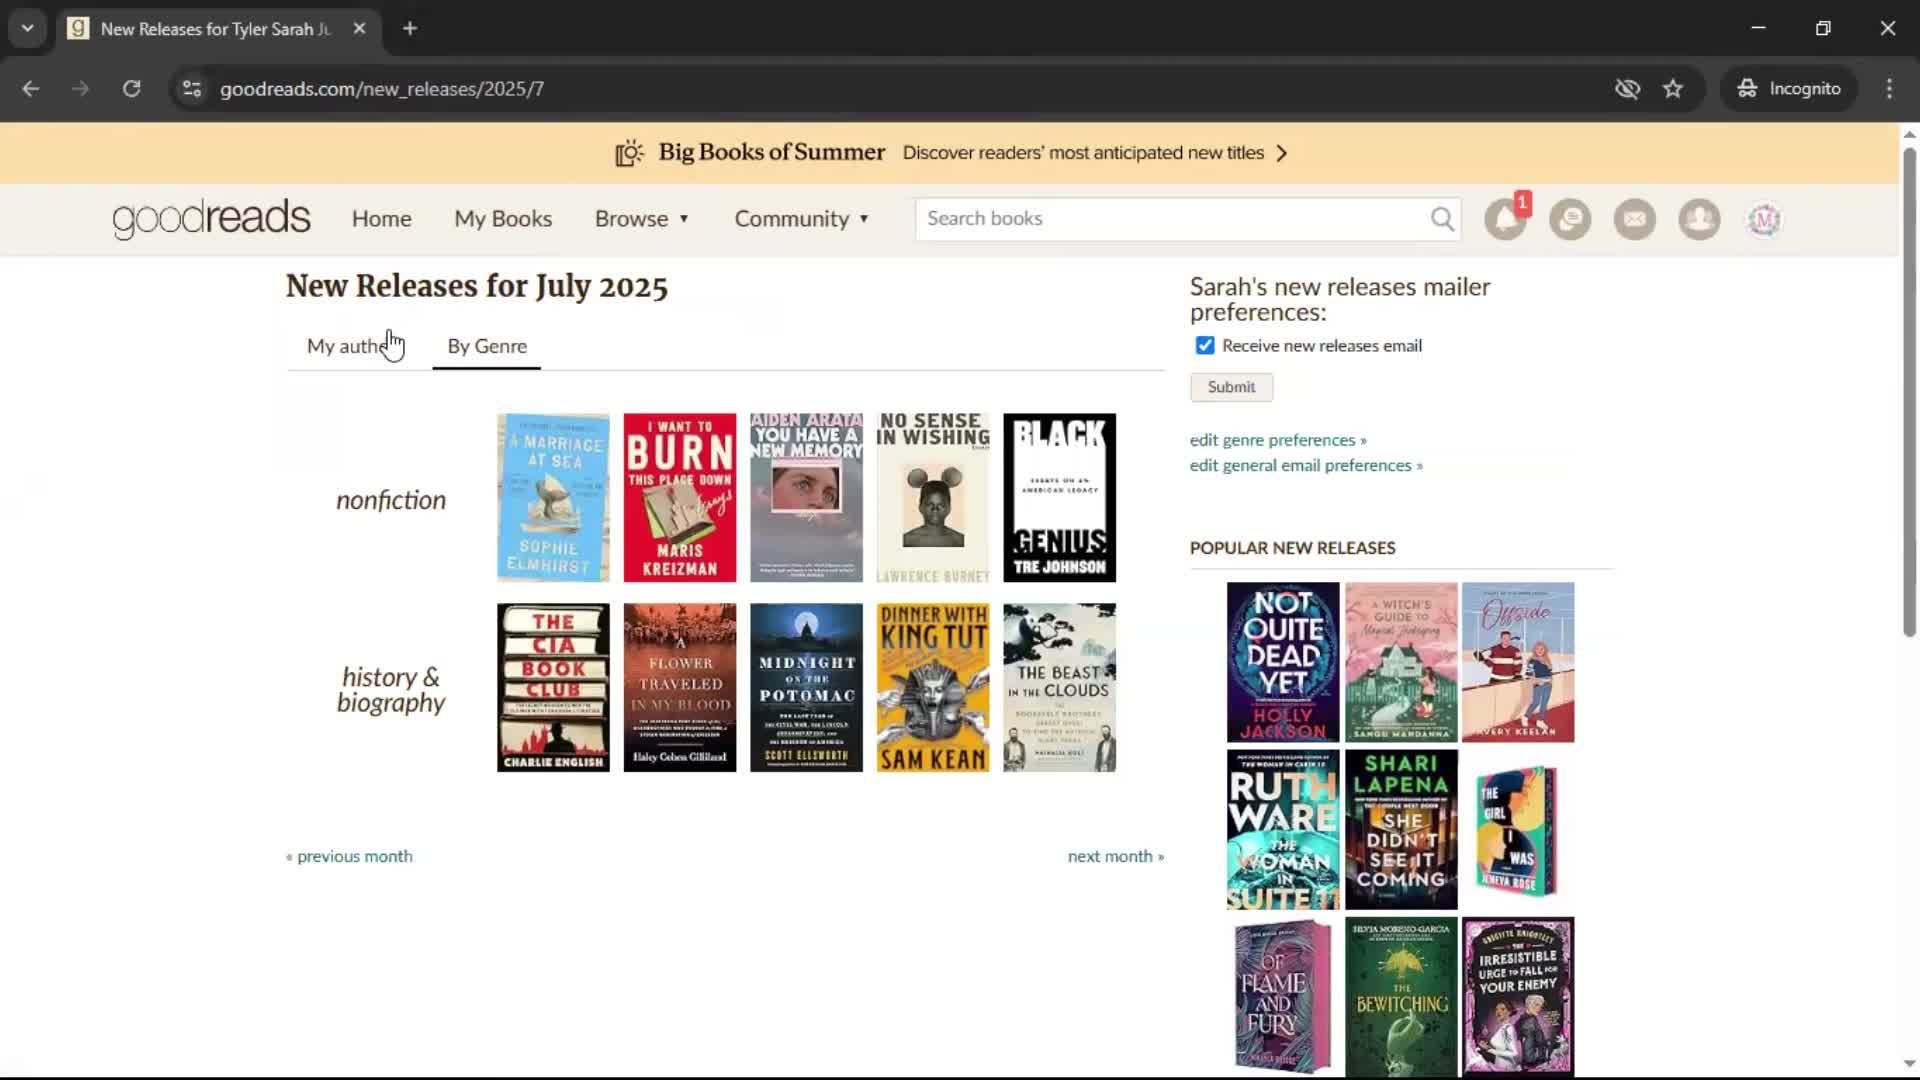Screen dimensions: 1920x1080
Task: Open A Marriage at Sea book cover
Action: (553, 498)
